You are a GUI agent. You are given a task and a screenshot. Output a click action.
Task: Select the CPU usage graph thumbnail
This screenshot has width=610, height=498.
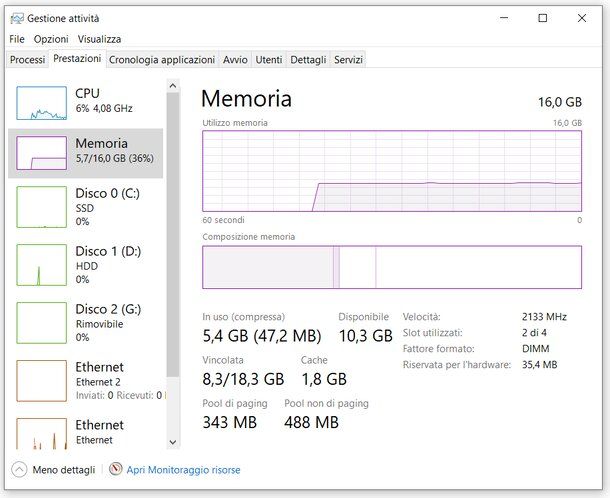click(41, 101)
